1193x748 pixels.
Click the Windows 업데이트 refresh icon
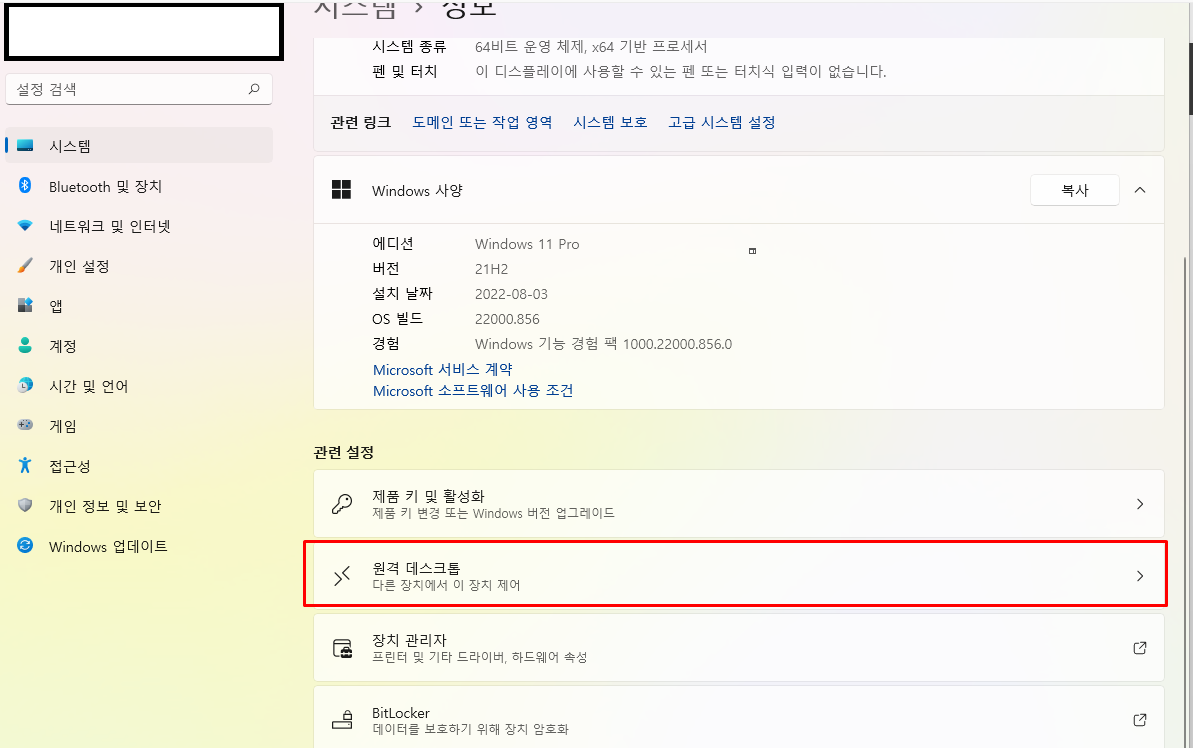pyautogui.click(x=25, y=546)
